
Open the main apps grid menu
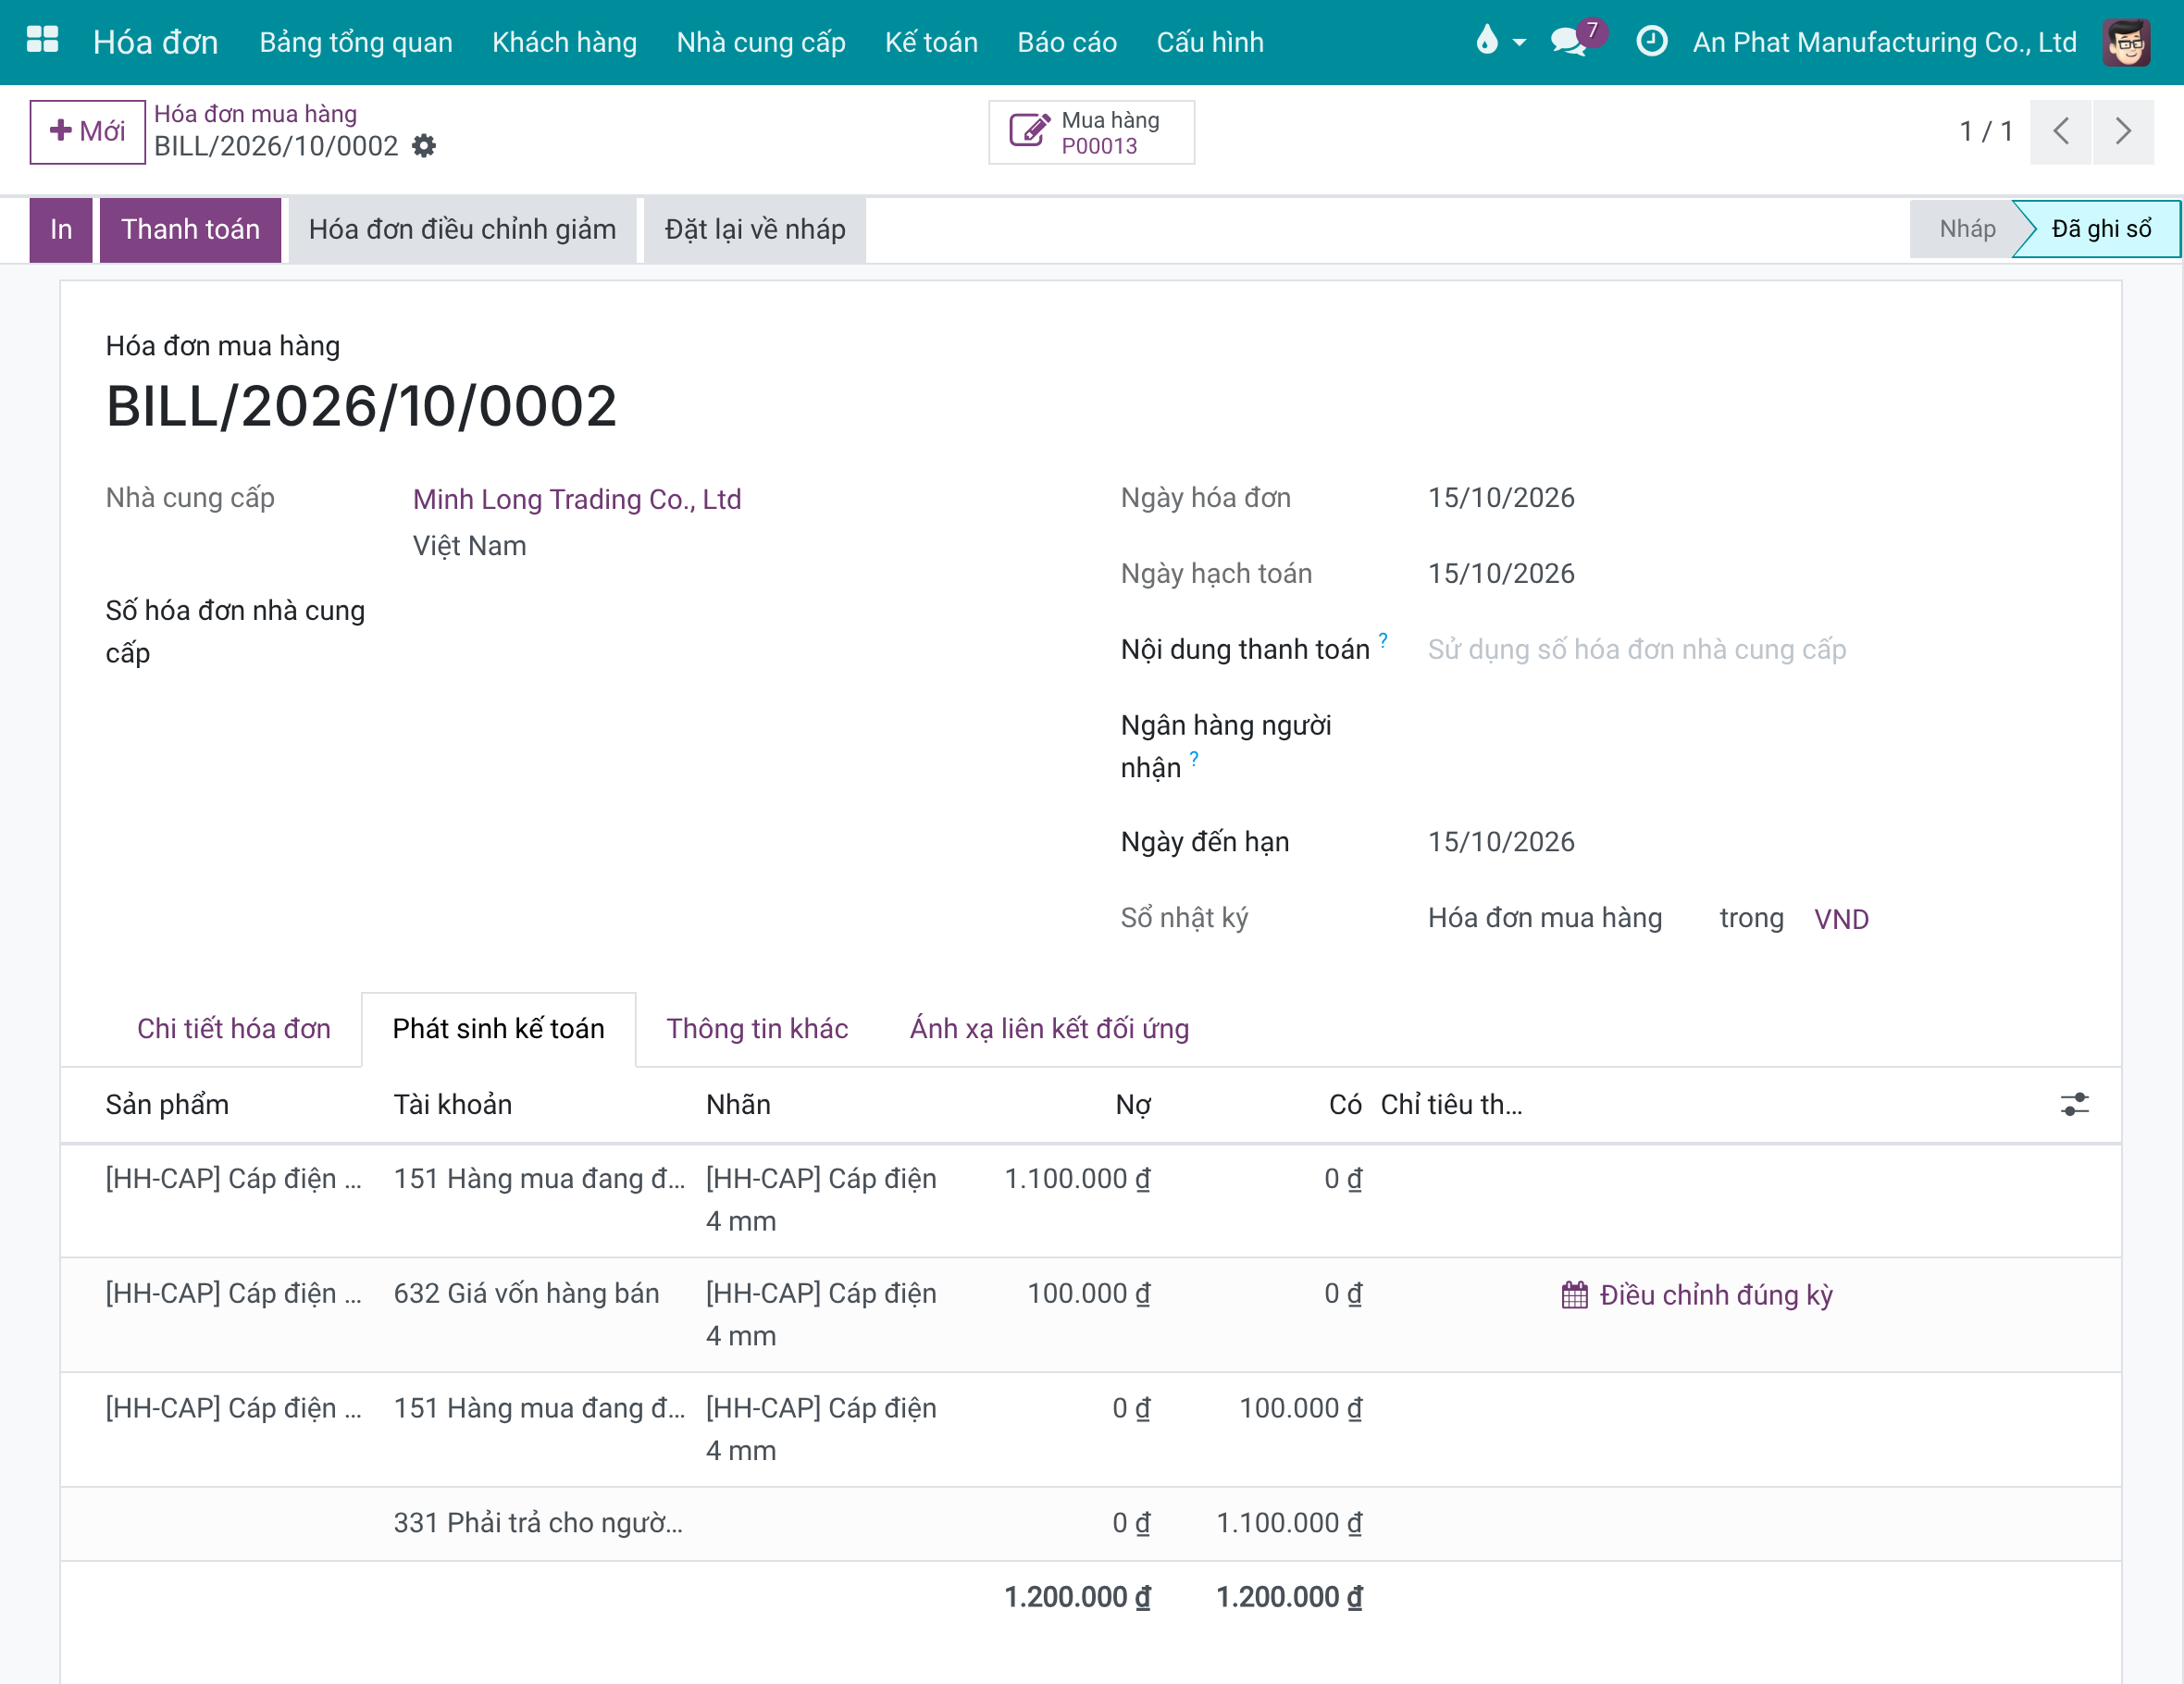click(x=42, y=41)
